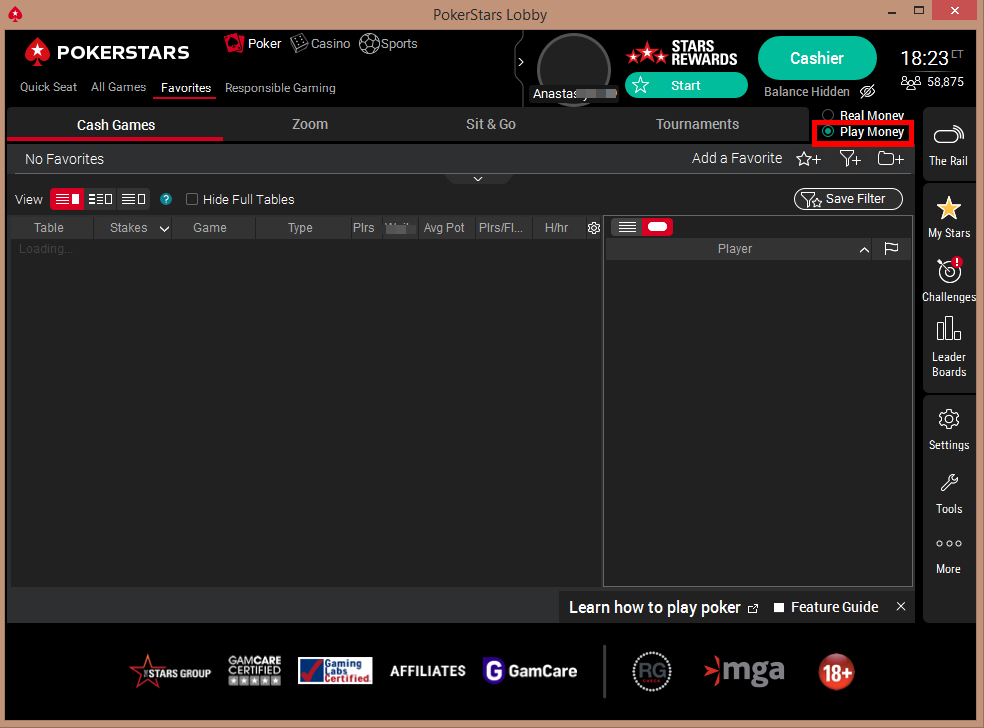The height and width of the screenshot is (728, 984).
Task: Open the Favorites menu item
Action: click(x=186, y=88)
